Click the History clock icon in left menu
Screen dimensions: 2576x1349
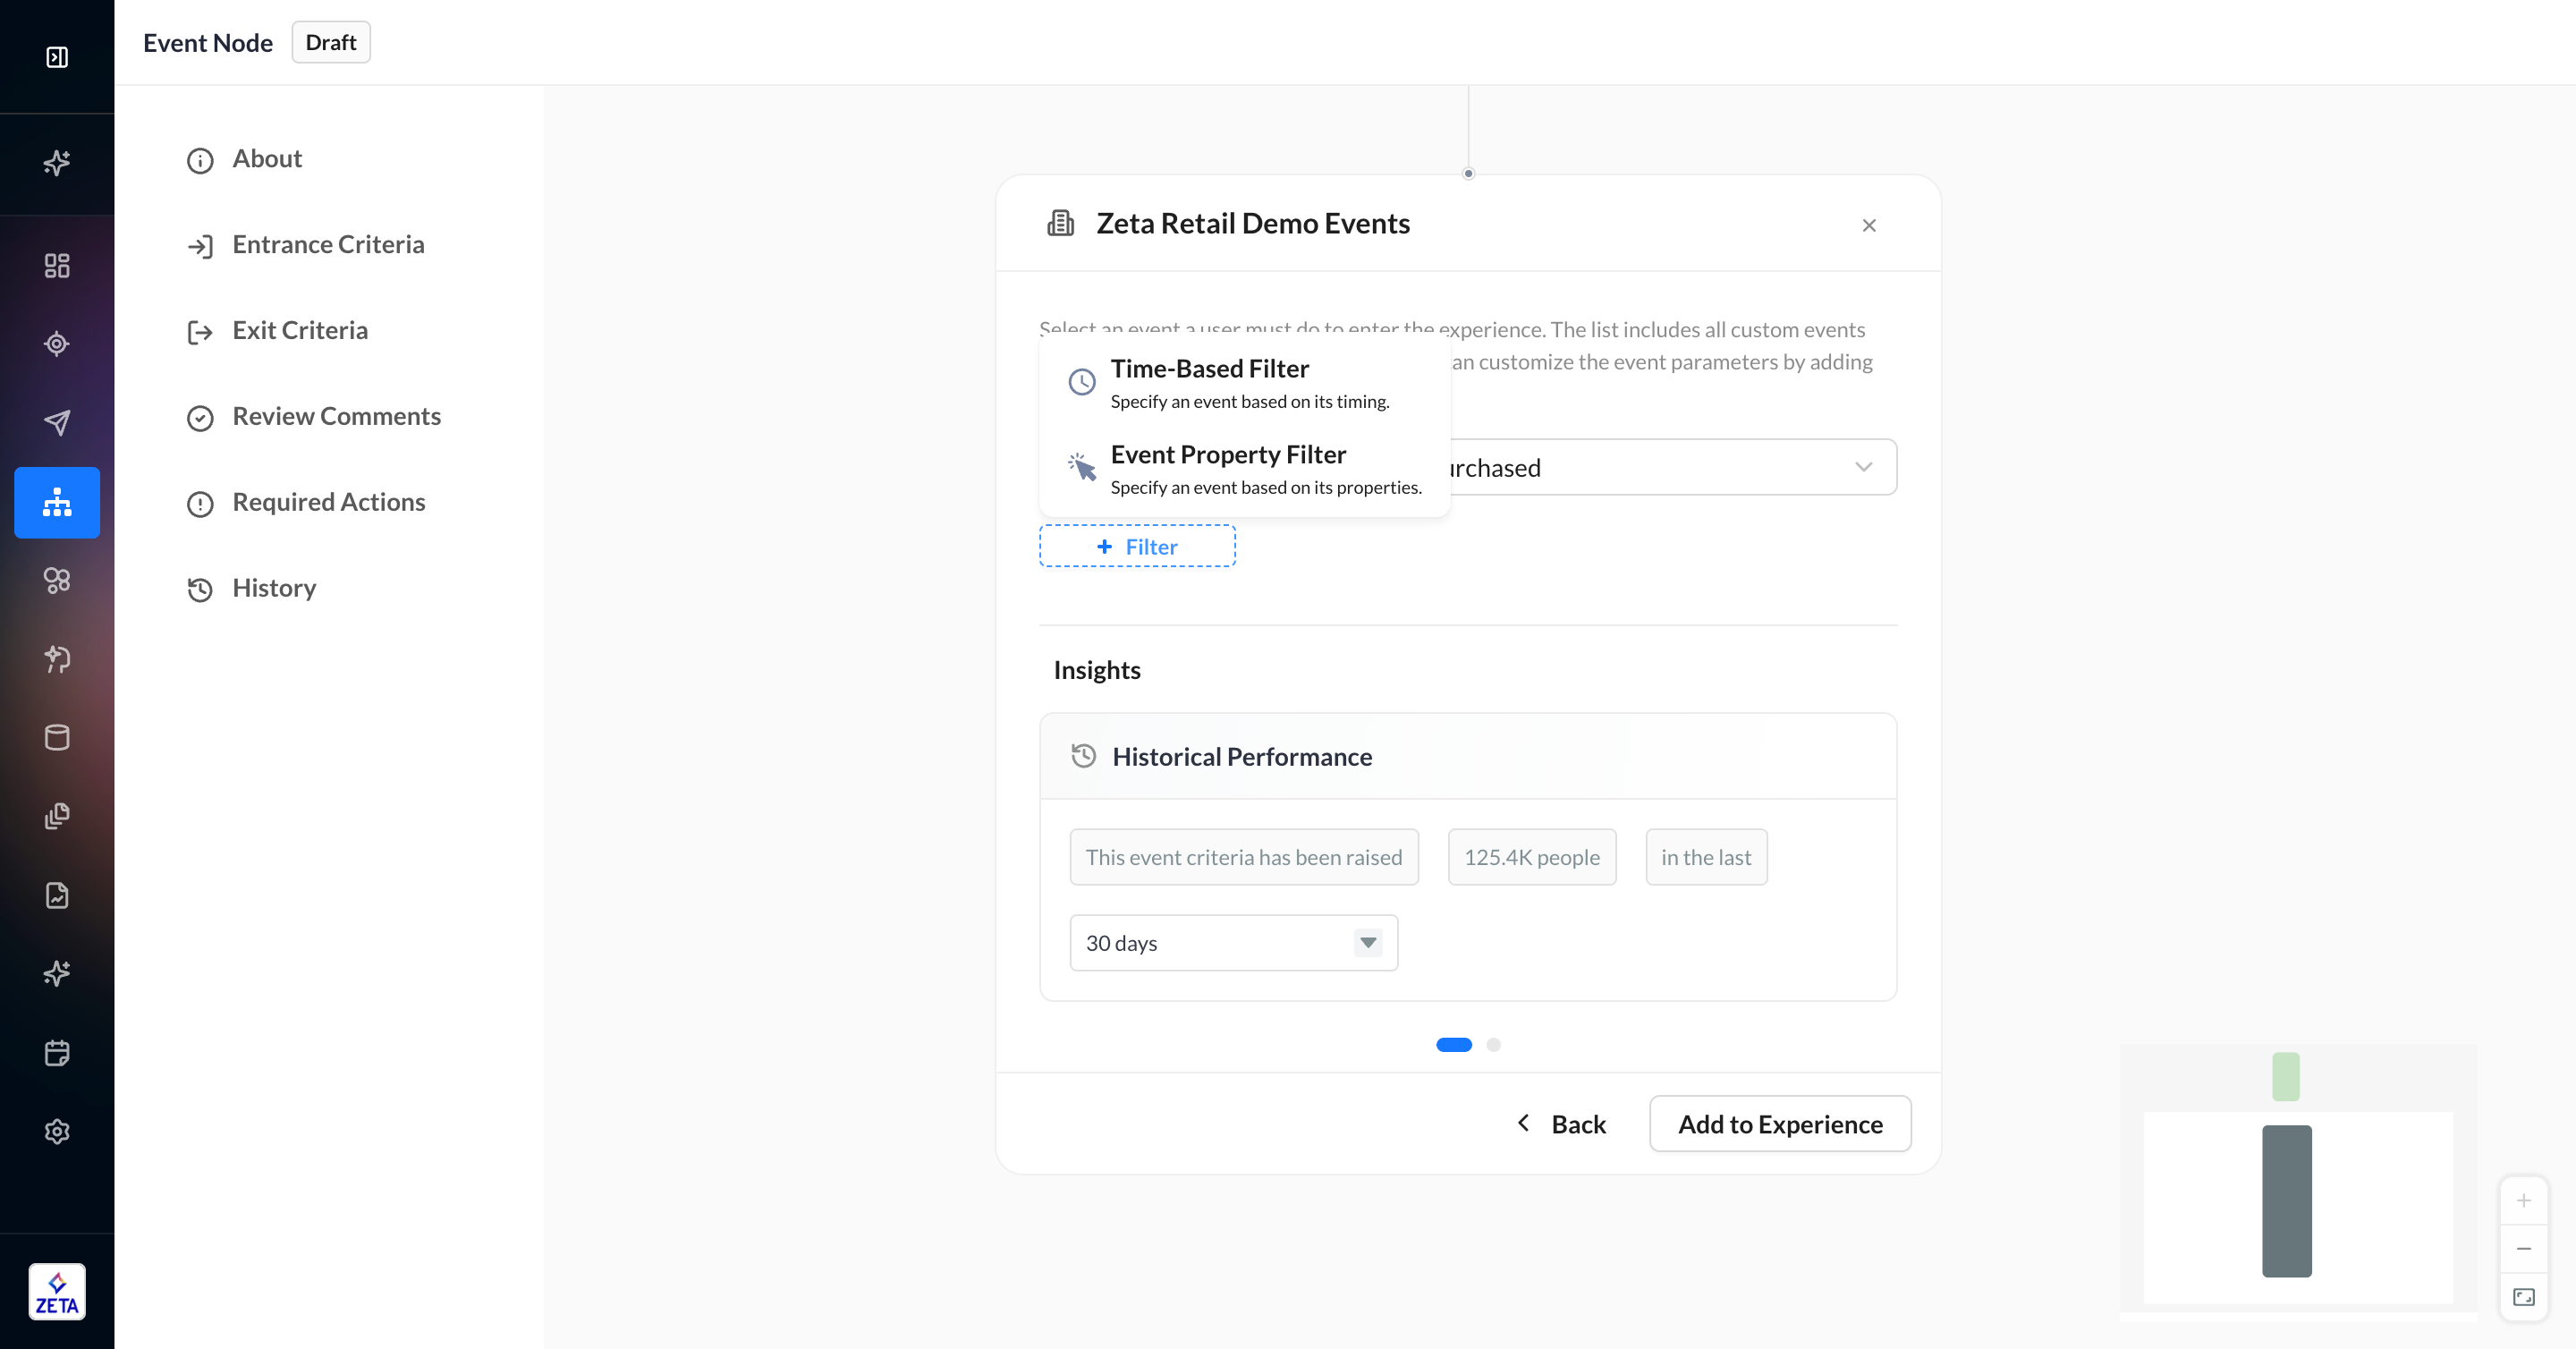click(x=200, y=590)
